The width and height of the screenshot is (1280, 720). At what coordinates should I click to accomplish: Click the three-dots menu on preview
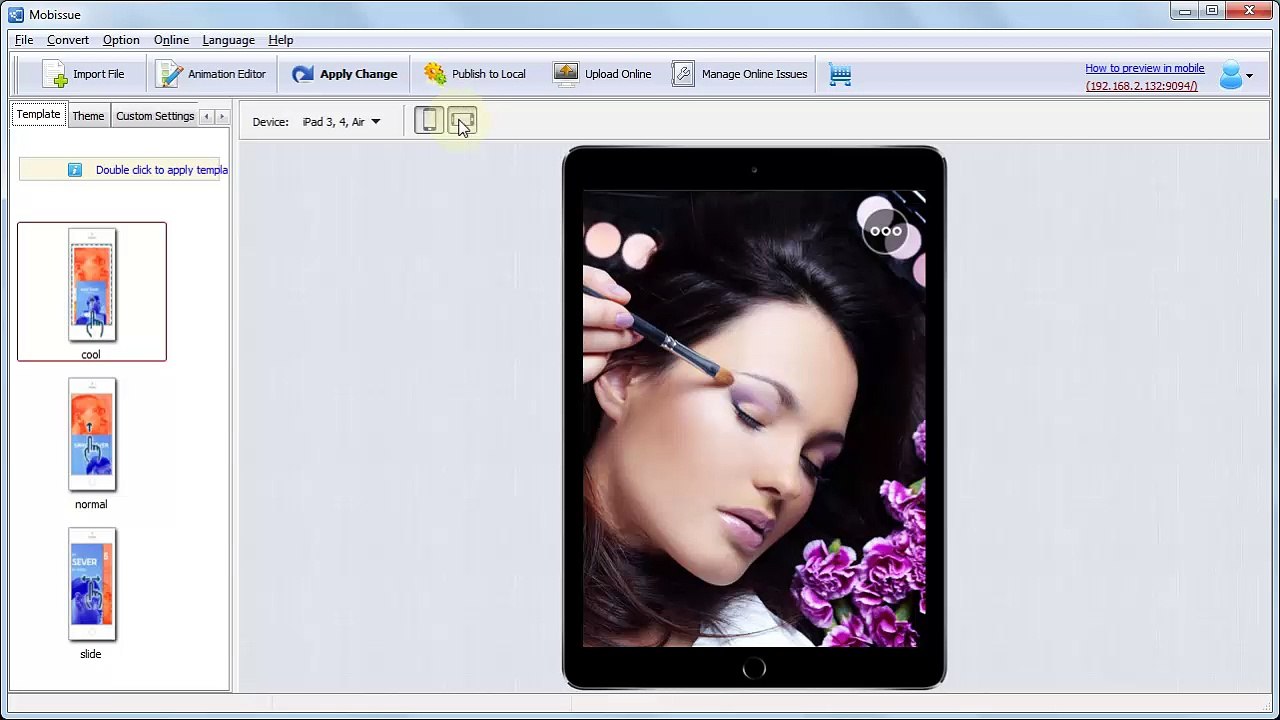(x=885, y=231)
